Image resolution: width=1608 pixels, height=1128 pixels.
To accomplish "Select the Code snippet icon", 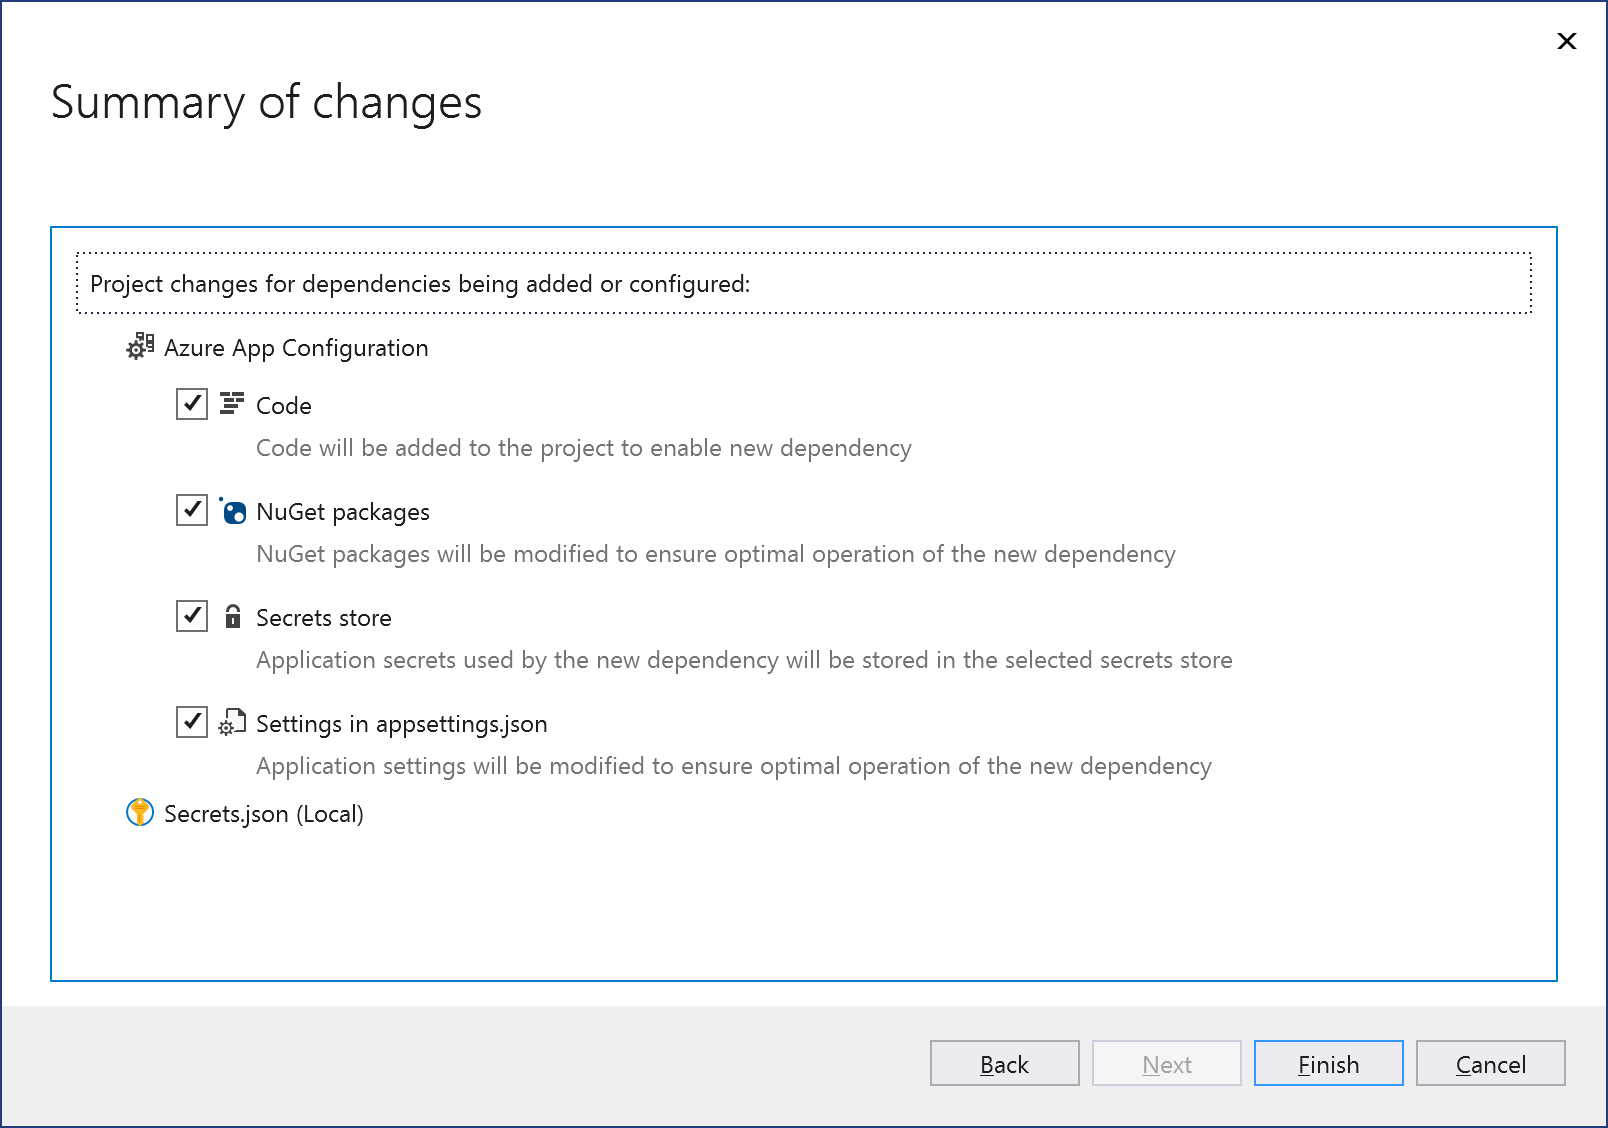I will (232, 404).
